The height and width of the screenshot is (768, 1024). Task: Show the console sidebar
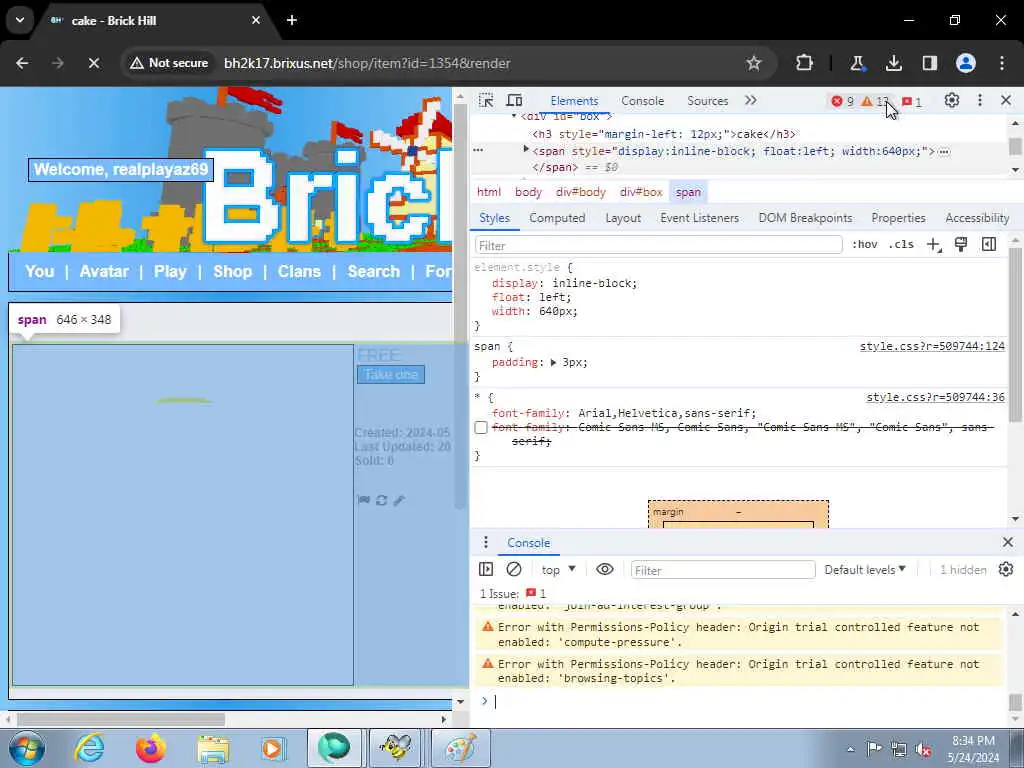pyautogui.click(x=486, y=569)
